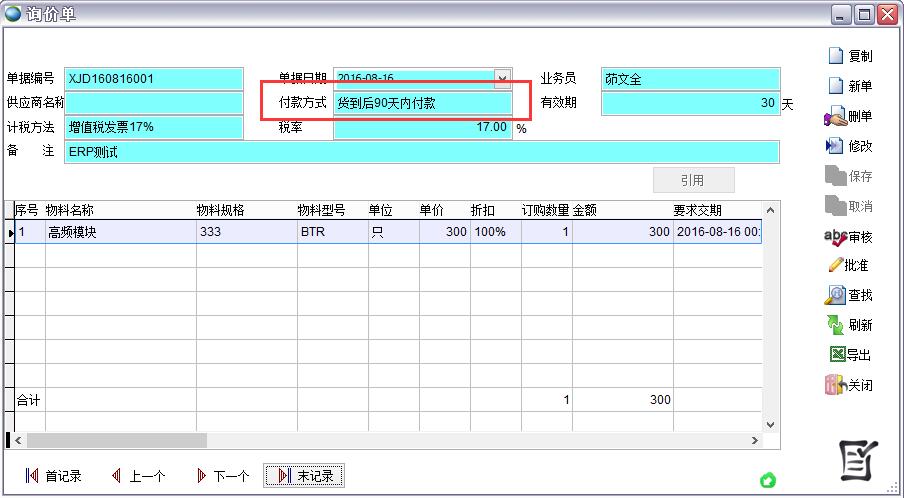Jump to first record 首记录

coord(53,476)
